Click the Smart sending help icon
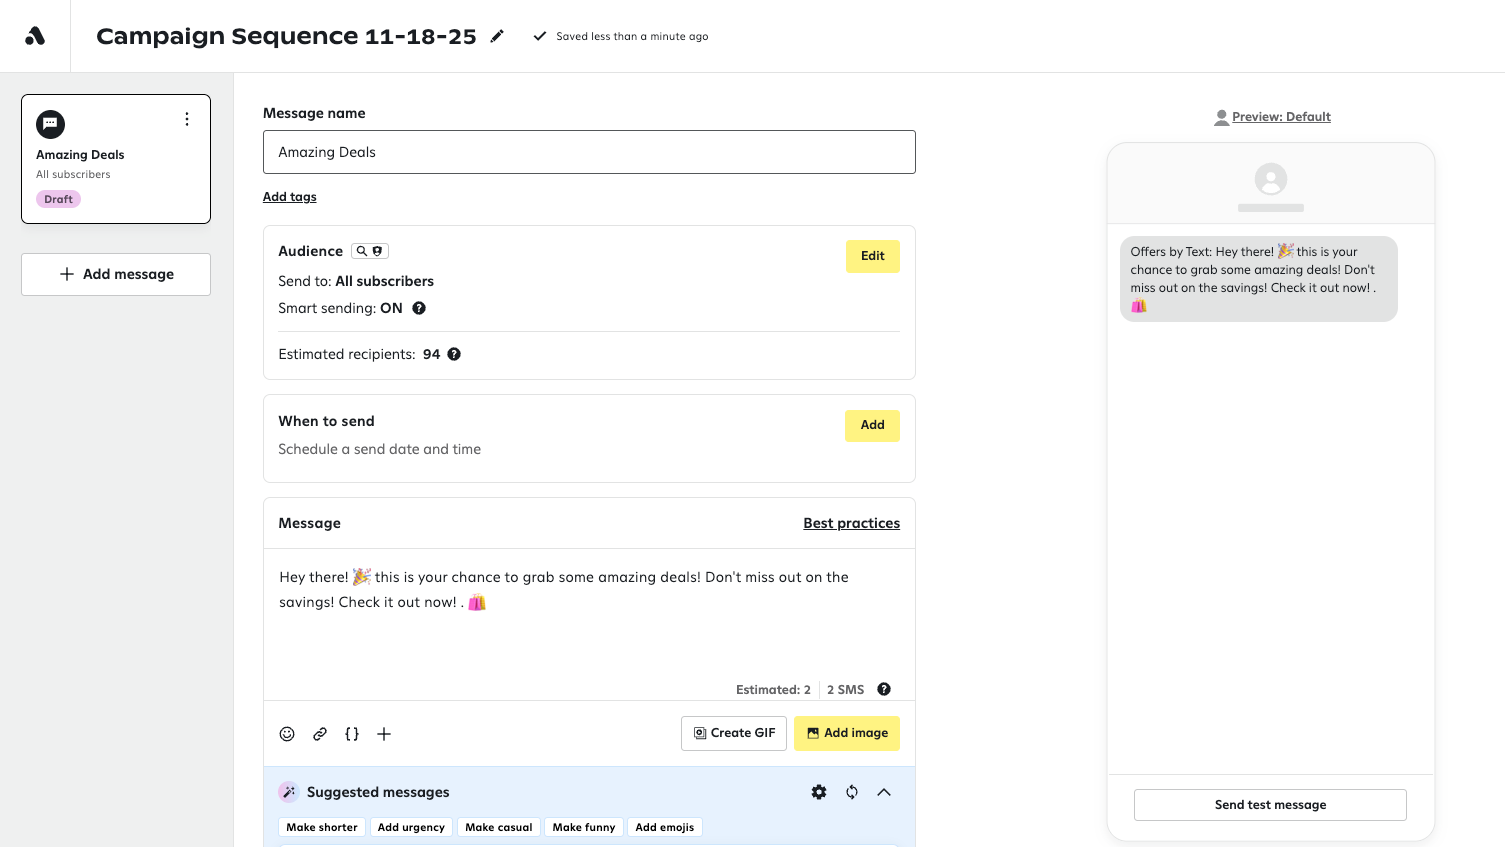This screenshot has height=847, width=1505. [x=419, y=308]
